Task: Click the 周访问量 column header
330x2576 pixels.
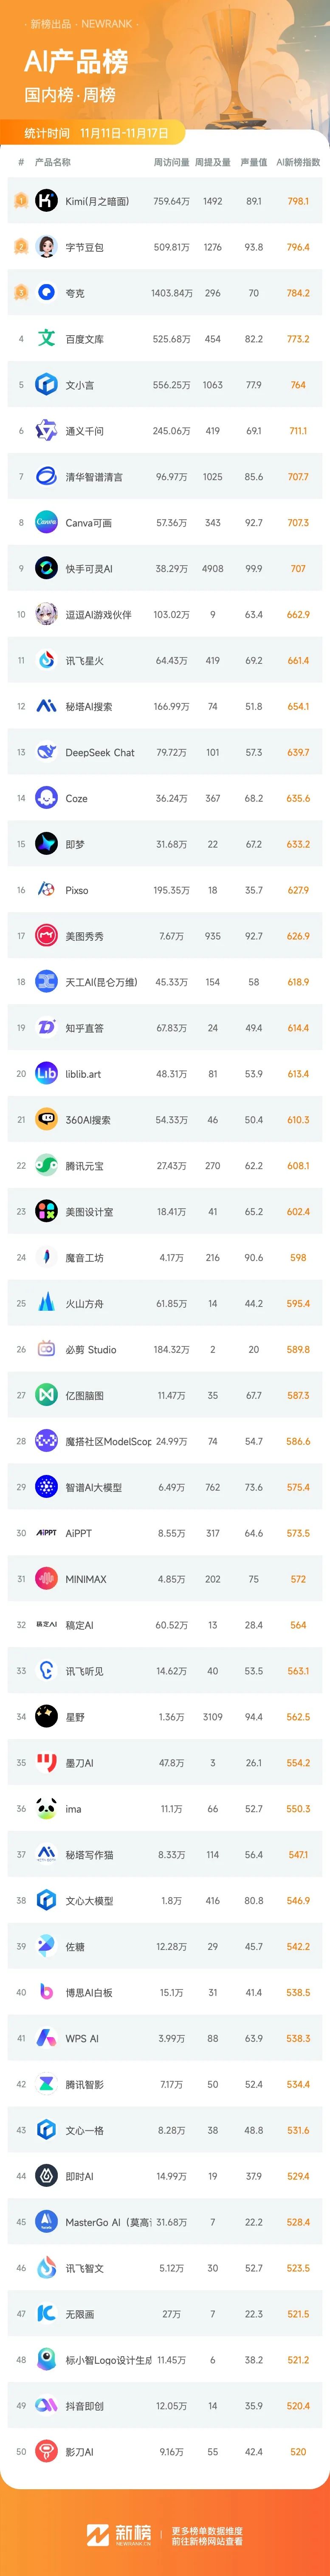Action: 171,162
